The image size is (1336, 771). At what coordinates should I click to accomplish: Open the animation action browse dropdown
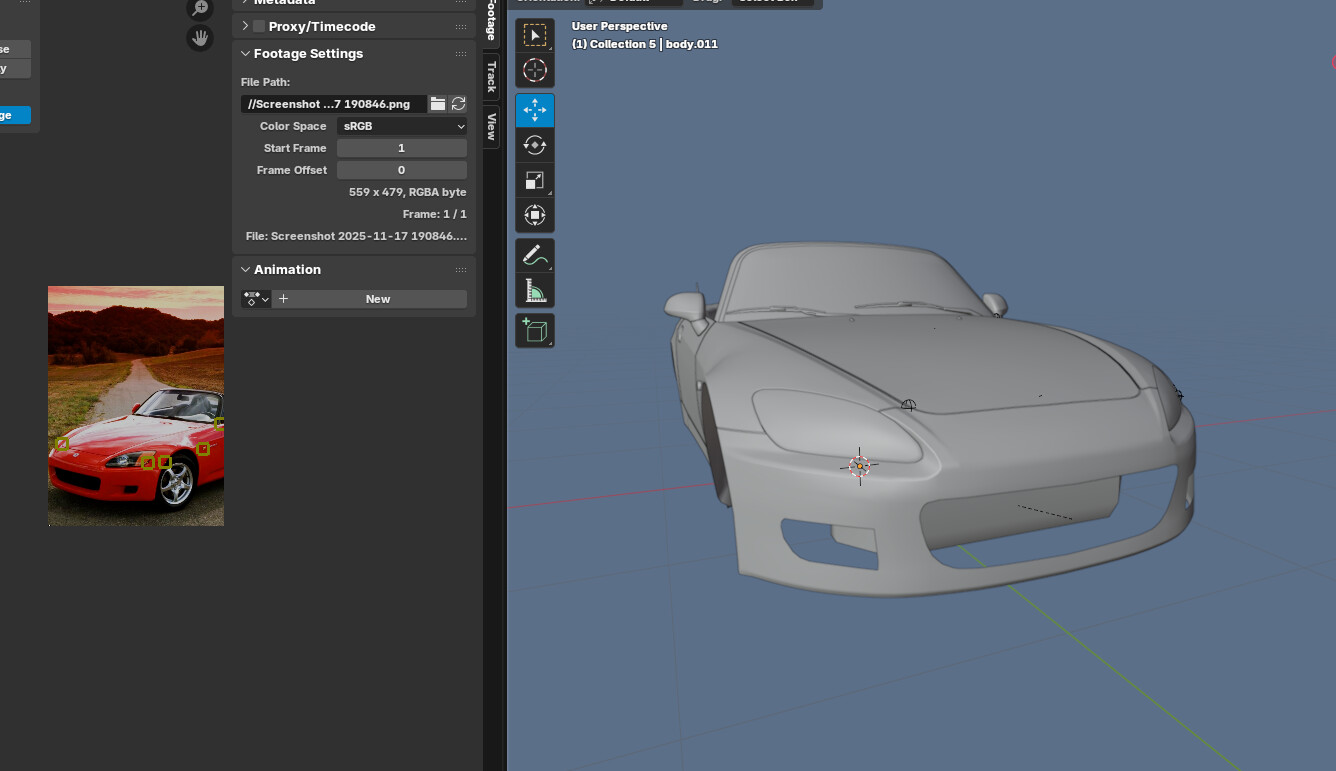[x=256, y=299]
